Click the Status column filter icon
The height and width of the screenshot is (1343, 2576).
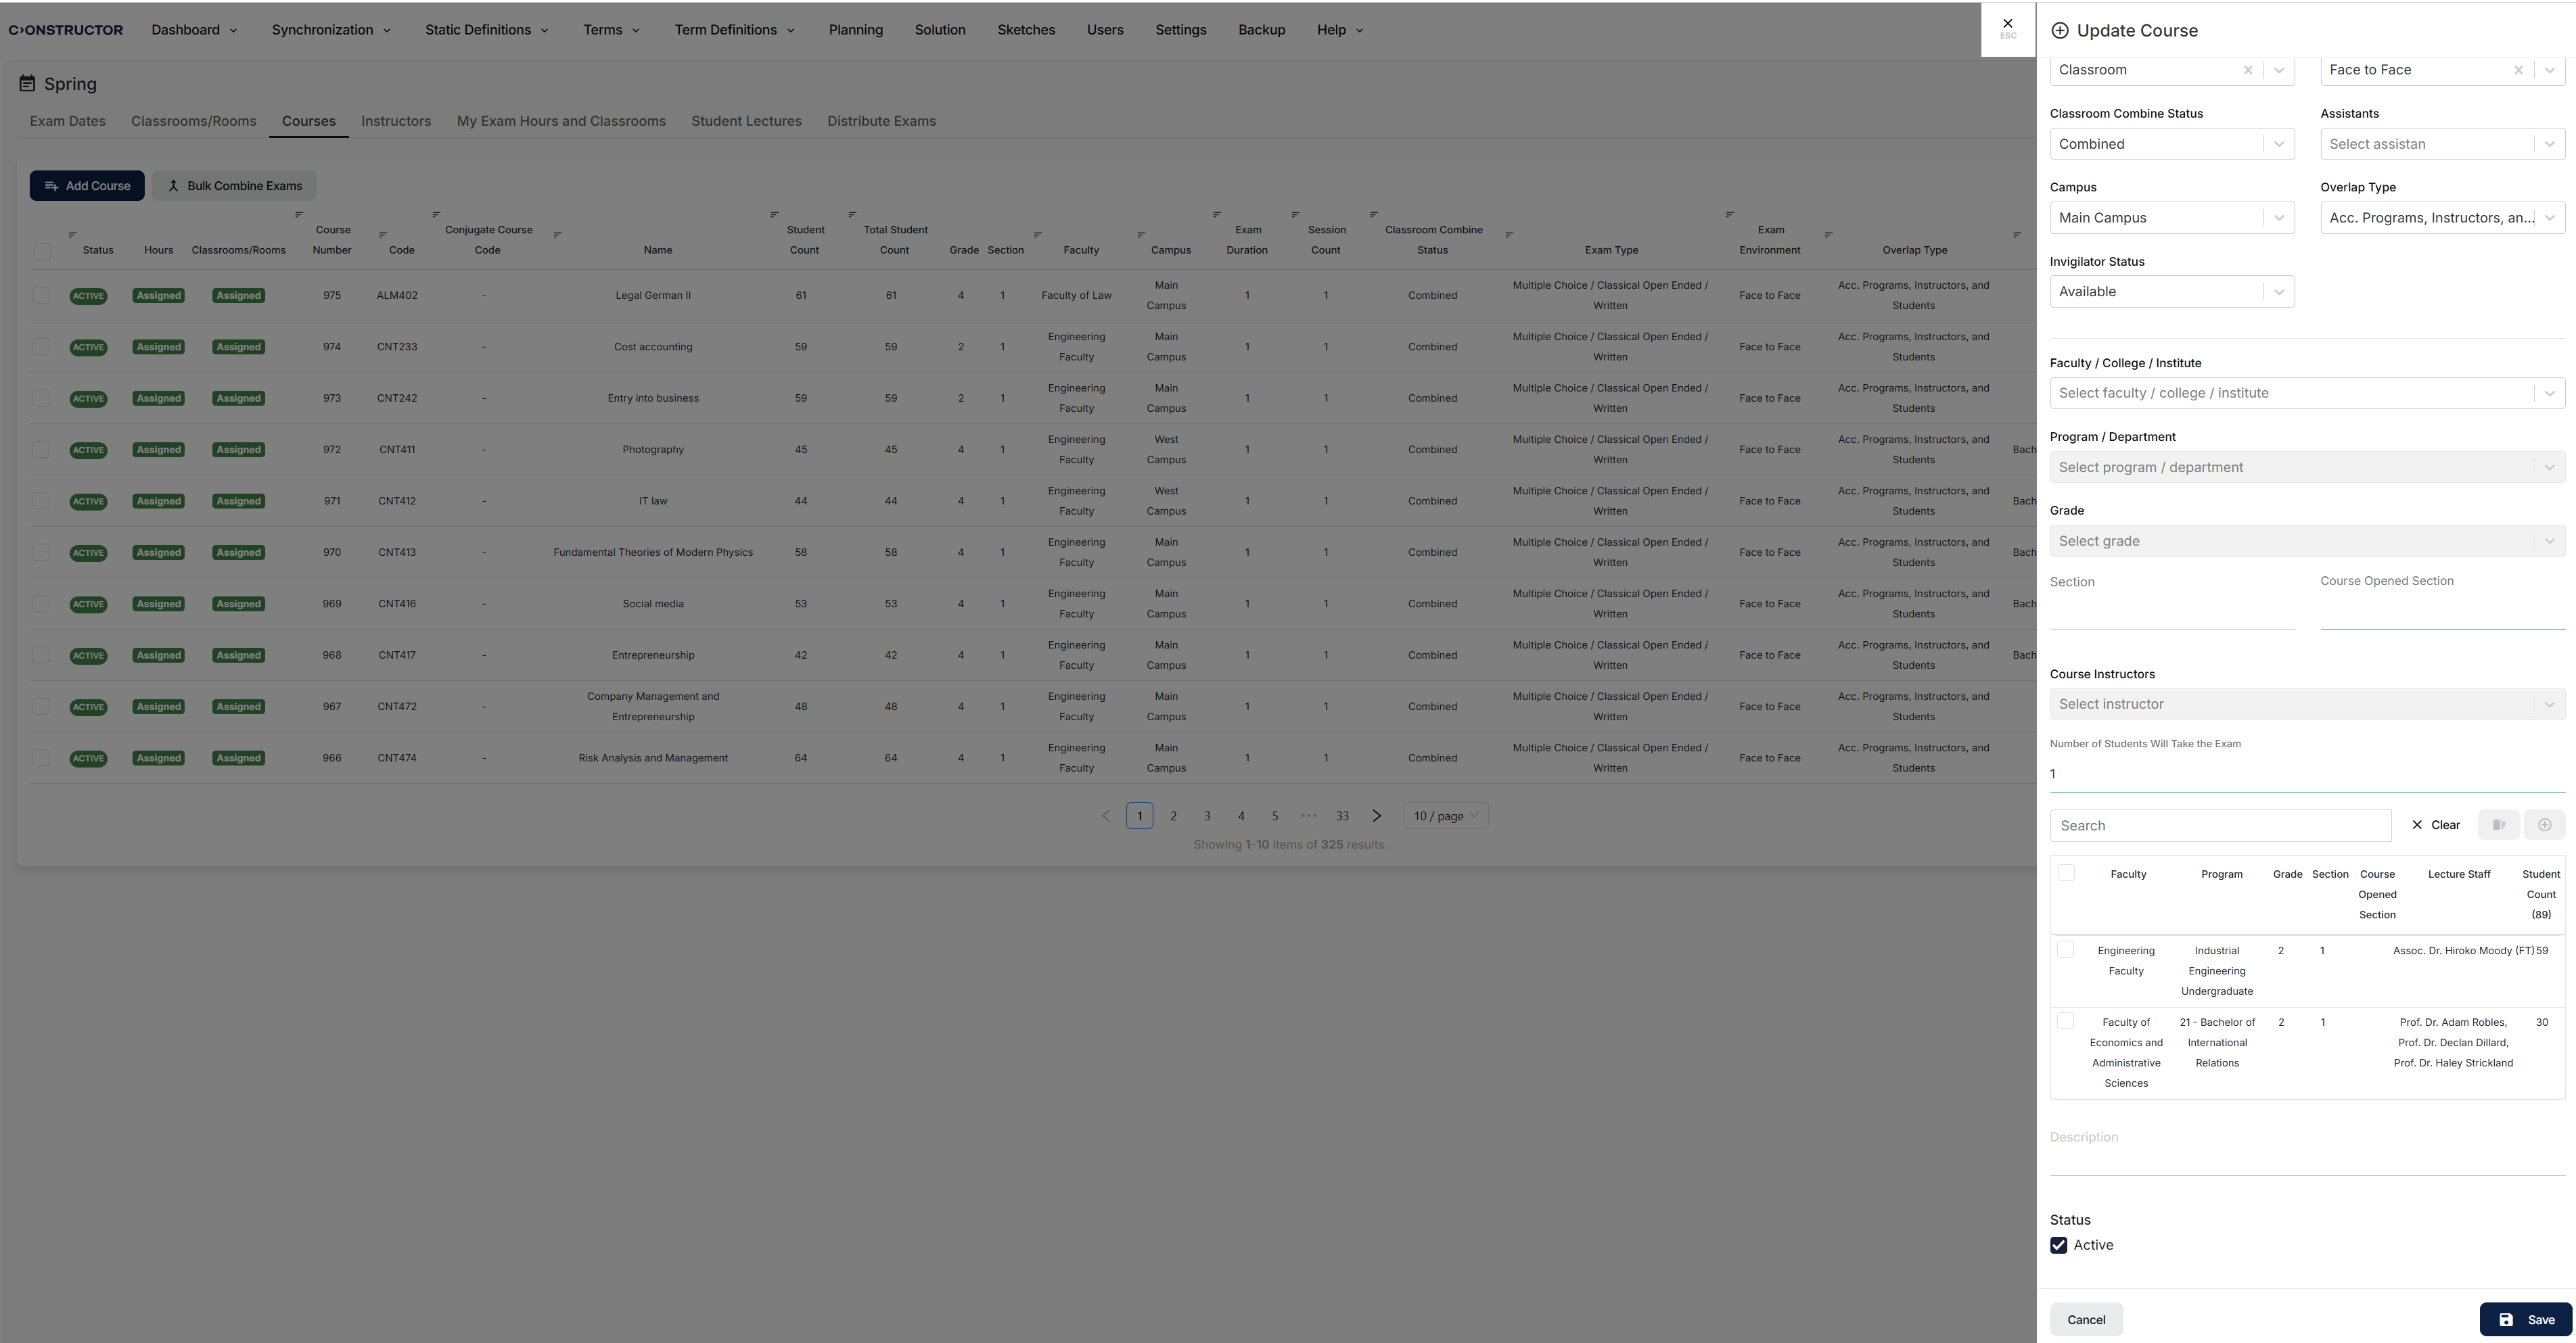(x=72, y=235)
